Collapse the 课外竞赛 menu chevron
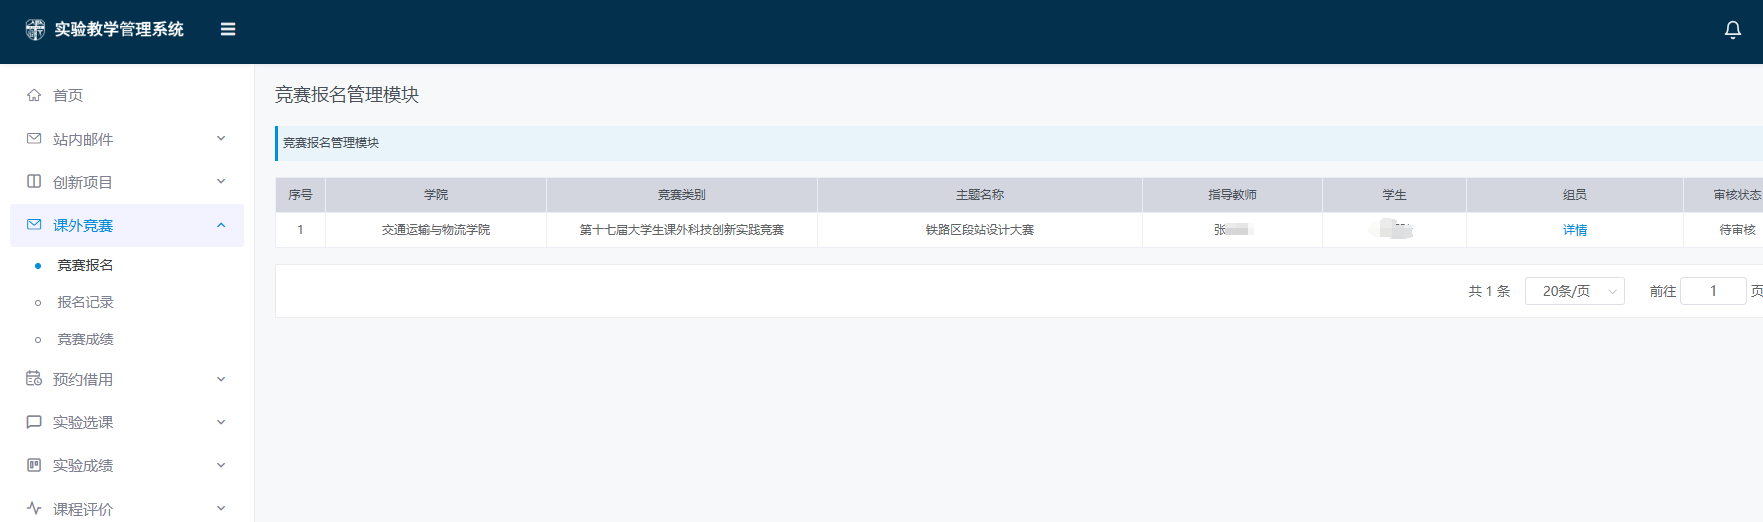The image size is (1763, 522). 221,225
